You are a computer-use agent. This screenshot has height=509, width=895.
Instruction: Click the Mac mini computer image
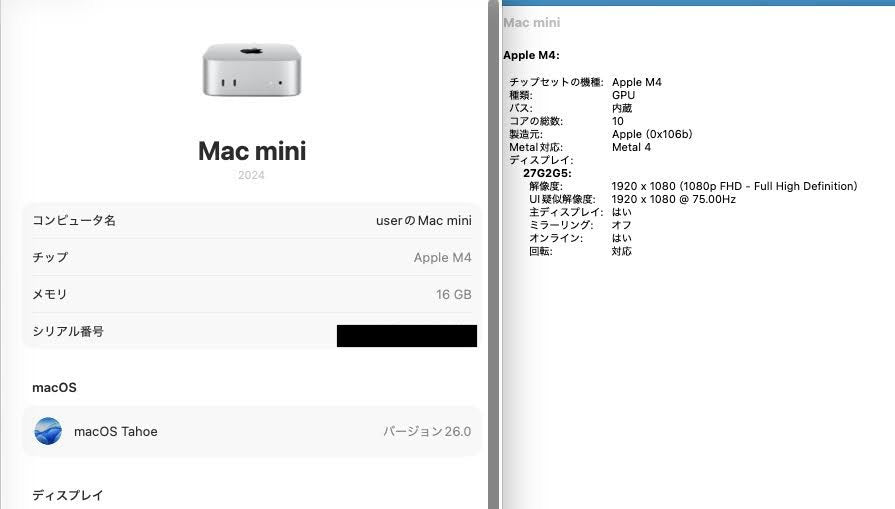tap(251, 70)
